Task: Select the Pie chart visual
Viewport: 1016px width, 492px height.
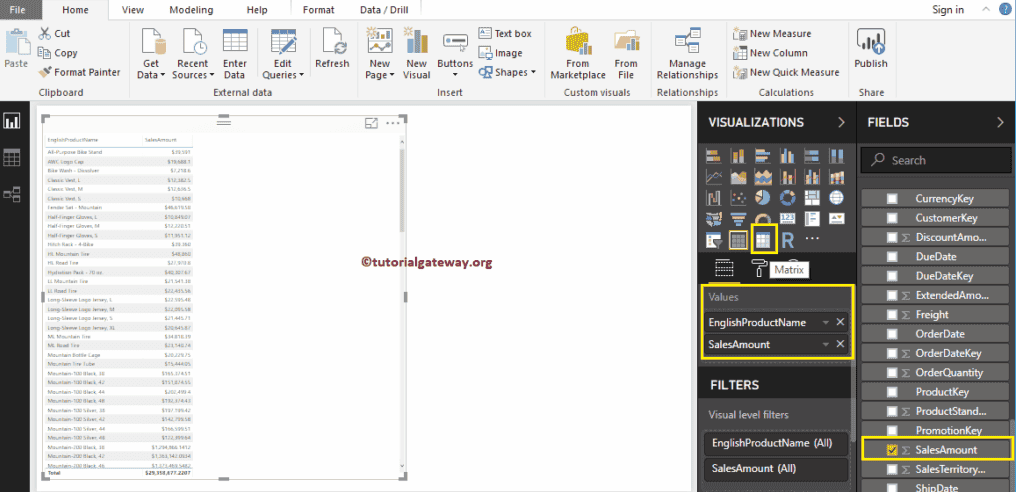Action: [x=763, y=198]
